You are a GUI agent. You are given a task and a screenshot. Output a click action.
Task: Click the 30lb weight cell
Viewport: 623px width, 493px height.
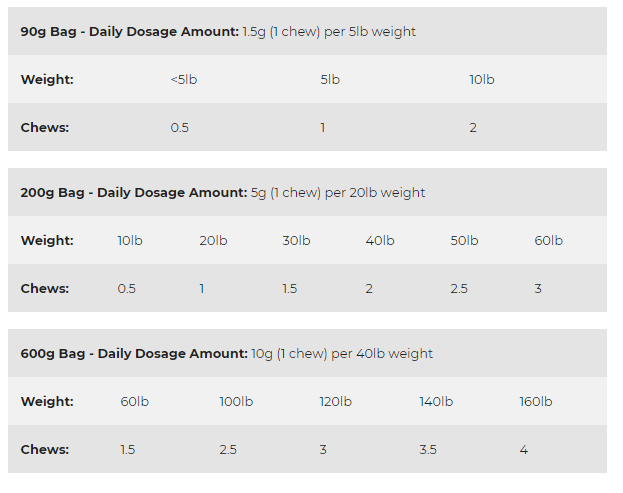296,241
